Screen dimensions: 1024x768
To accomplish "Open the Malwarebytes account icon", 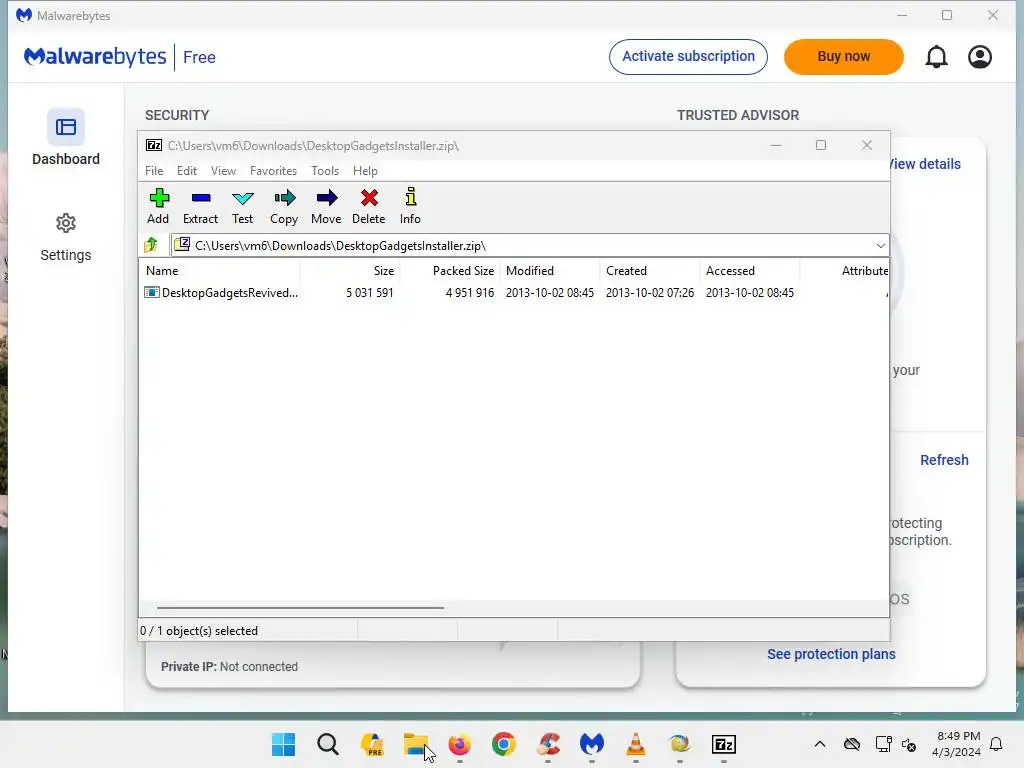I will tap(980, 57).
